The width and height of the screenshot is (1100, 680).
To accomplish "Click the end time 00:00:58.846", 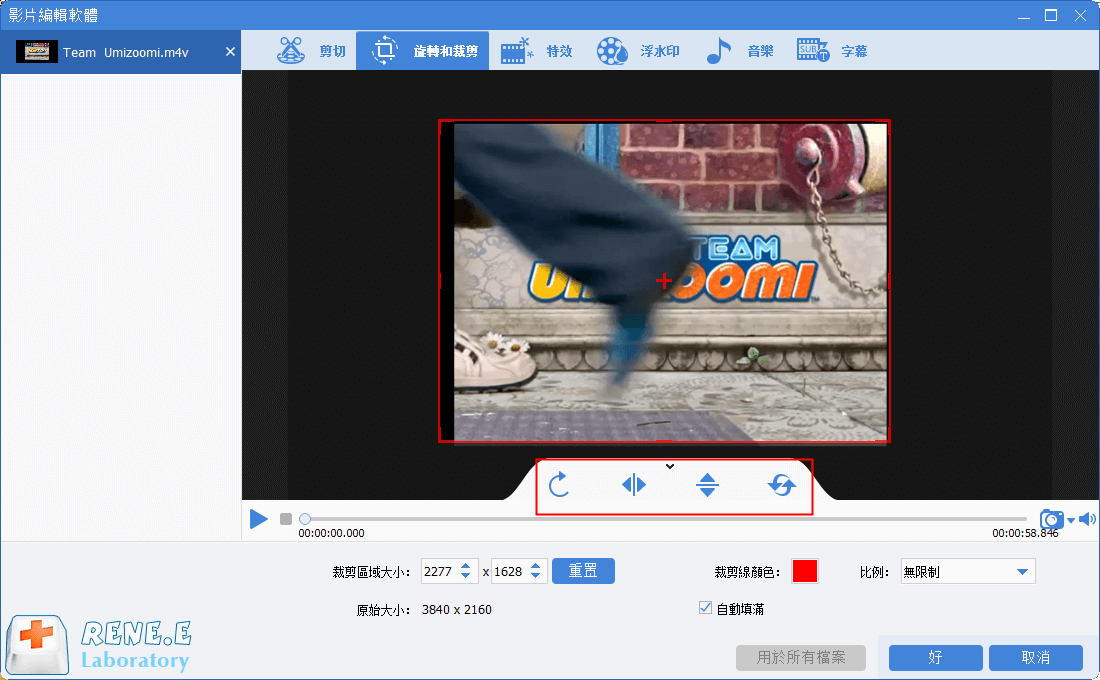I will pyautogui.click(x=1025, y=533).
